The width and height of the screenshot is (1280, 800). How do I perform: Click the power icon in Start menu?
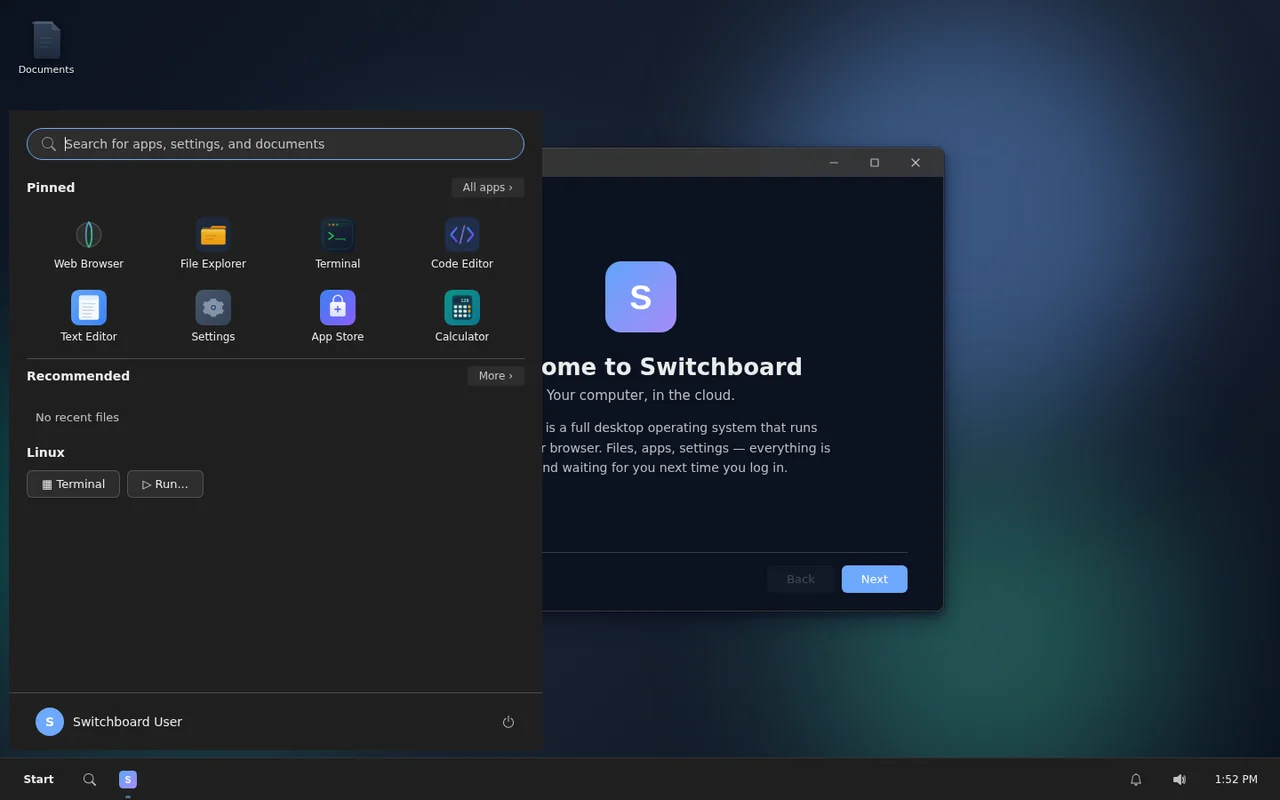(x=508, y=722)
